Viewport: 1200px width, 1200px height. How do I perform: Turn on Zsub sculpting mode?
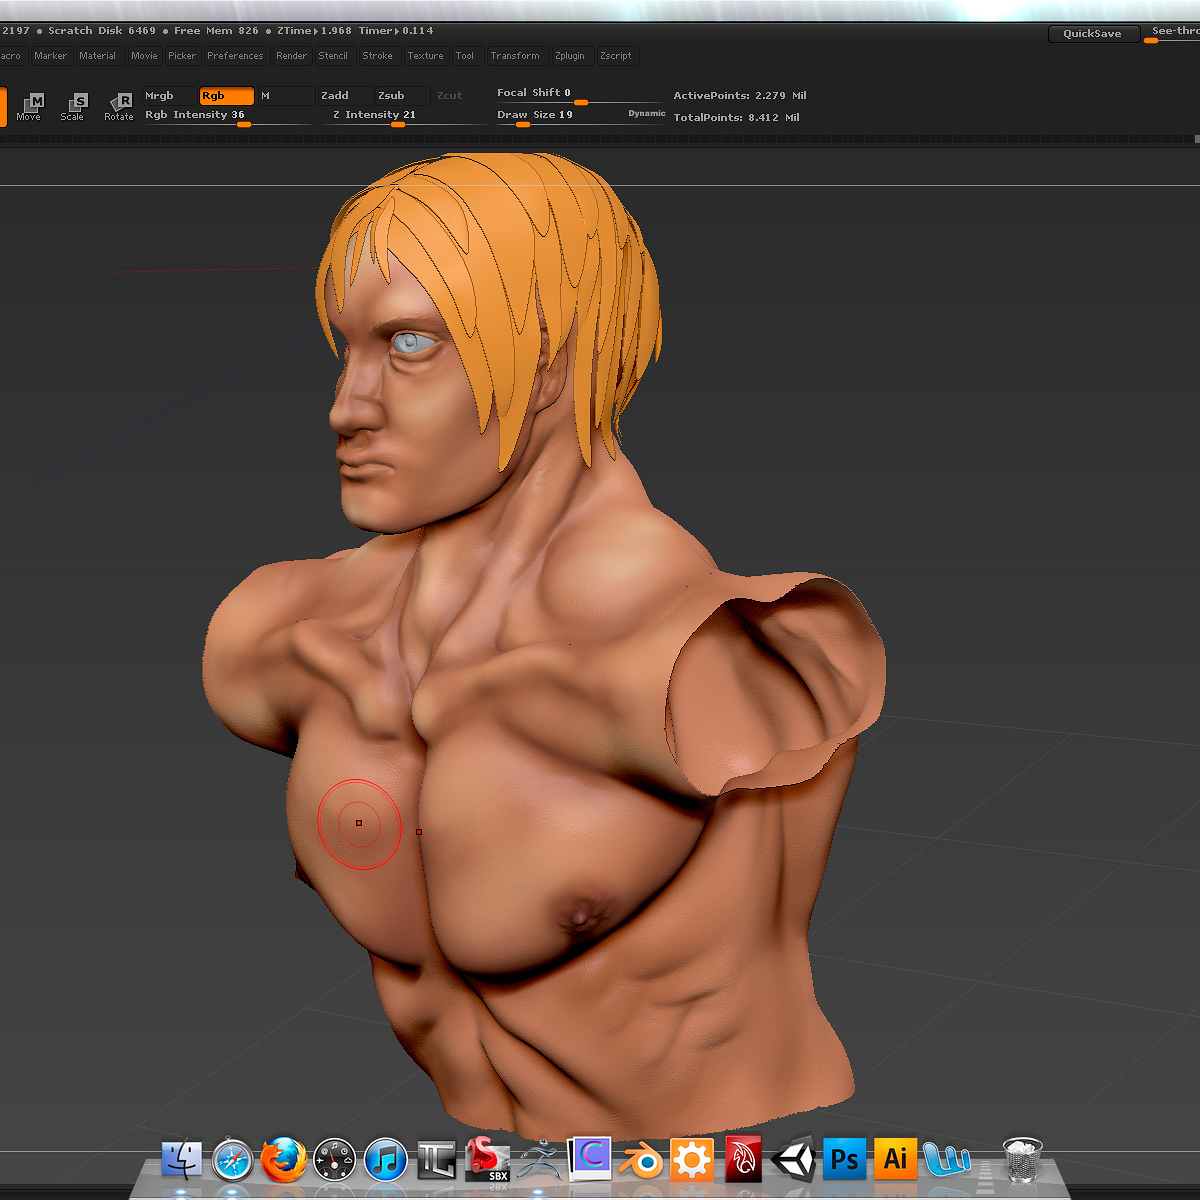(x=403, y=96)
